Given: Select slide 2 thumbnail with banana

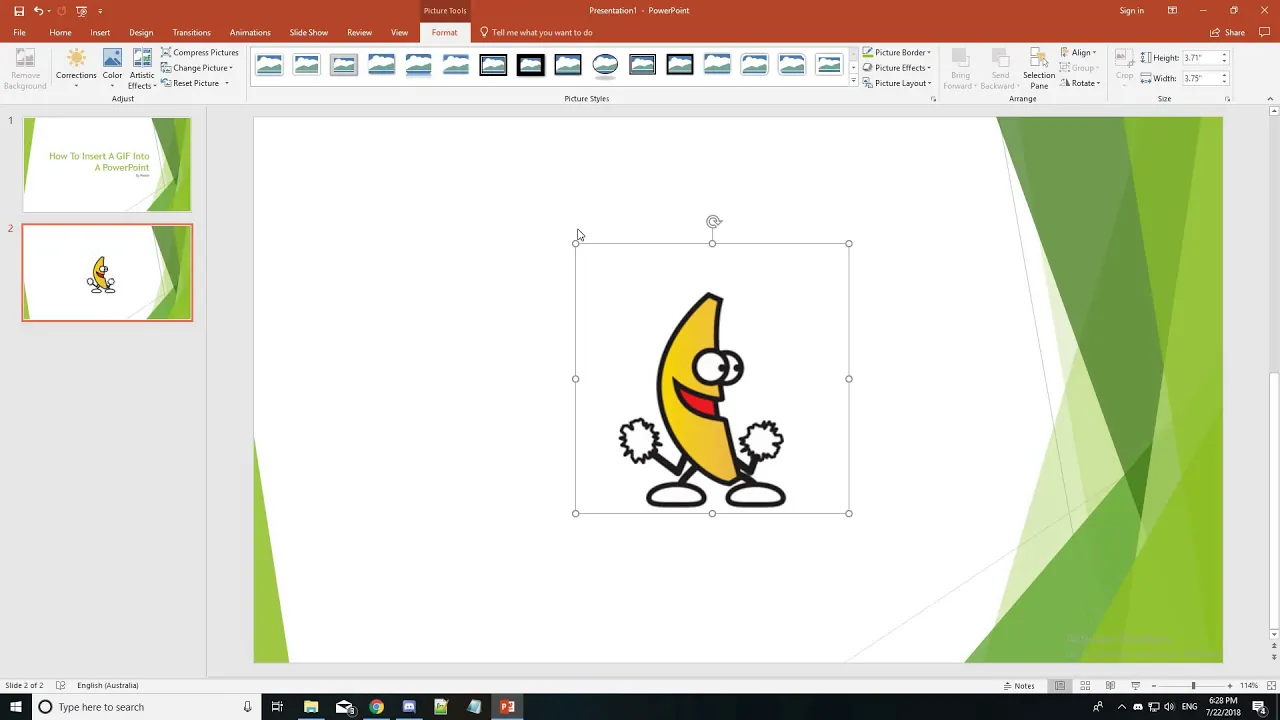Looking at the screenshot, I should click(107, 272).
